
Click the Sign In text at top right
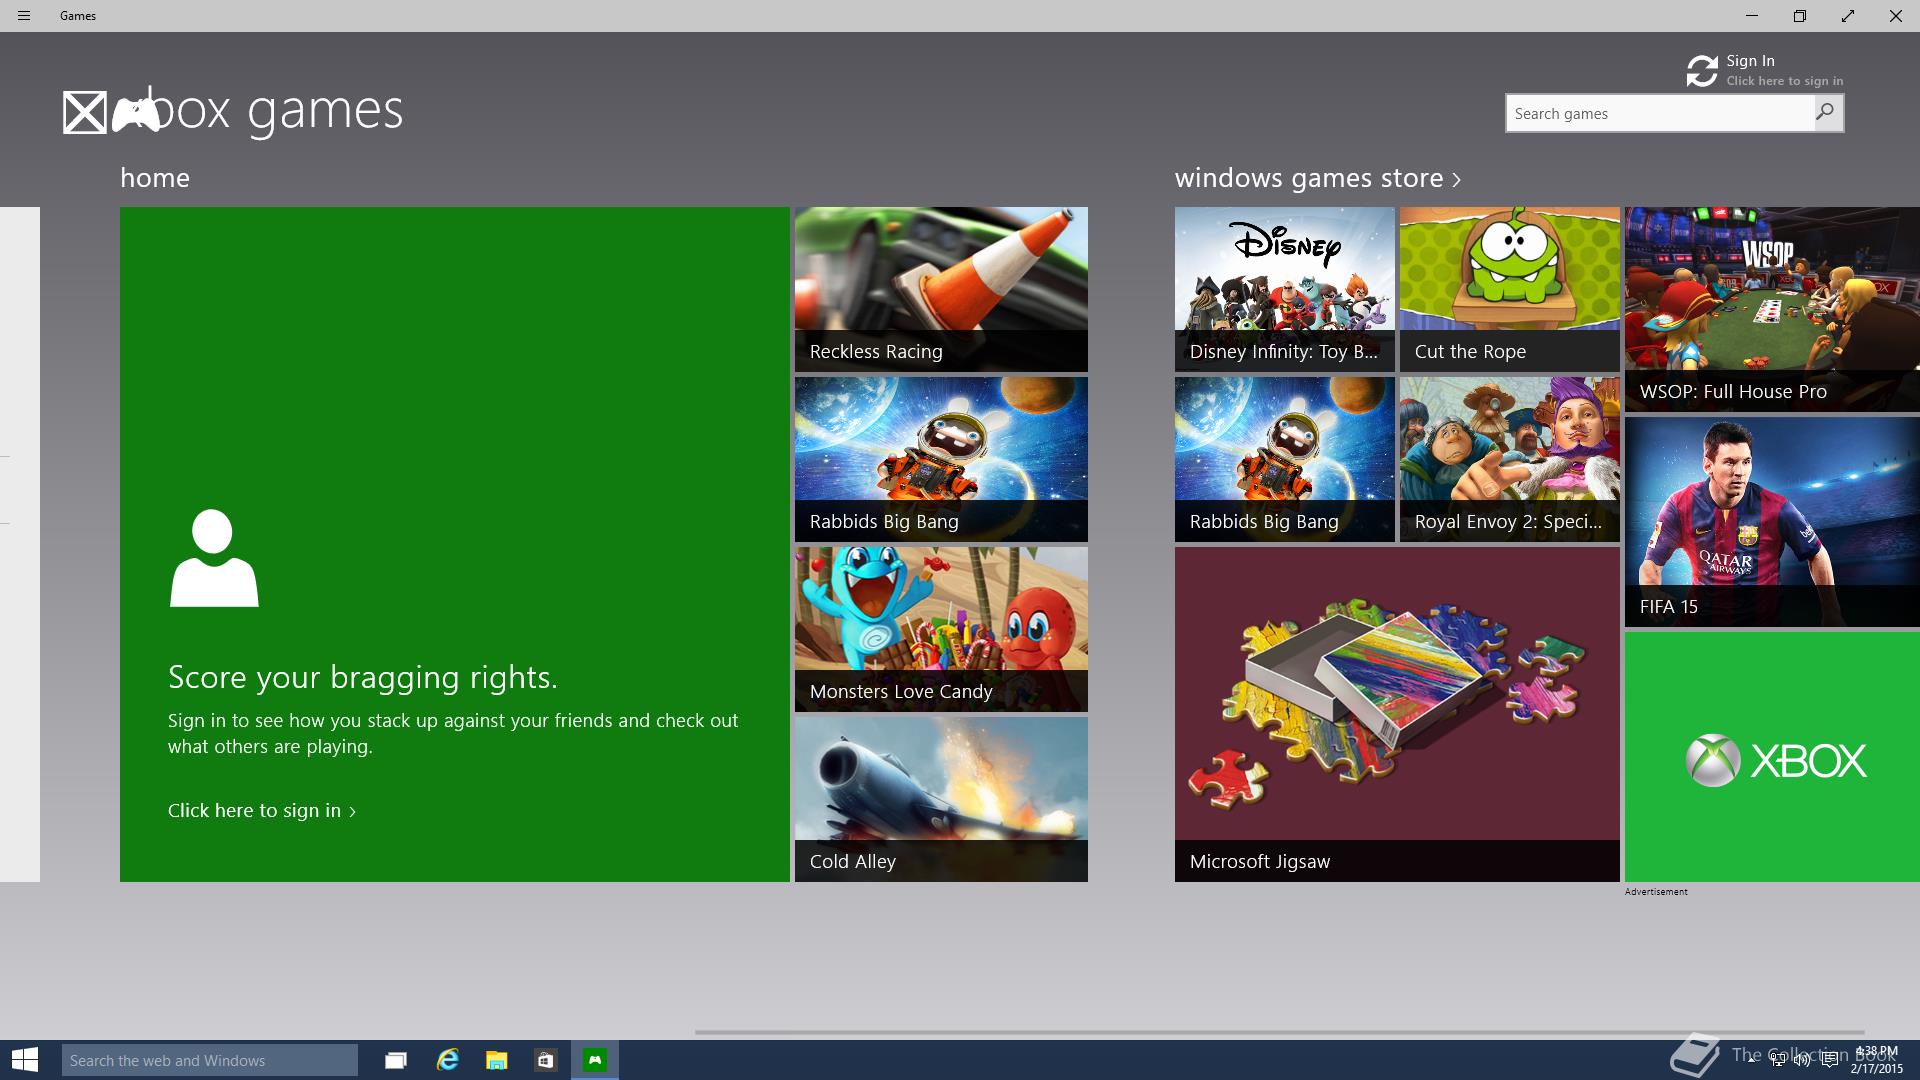click(x=1750, y=61)
